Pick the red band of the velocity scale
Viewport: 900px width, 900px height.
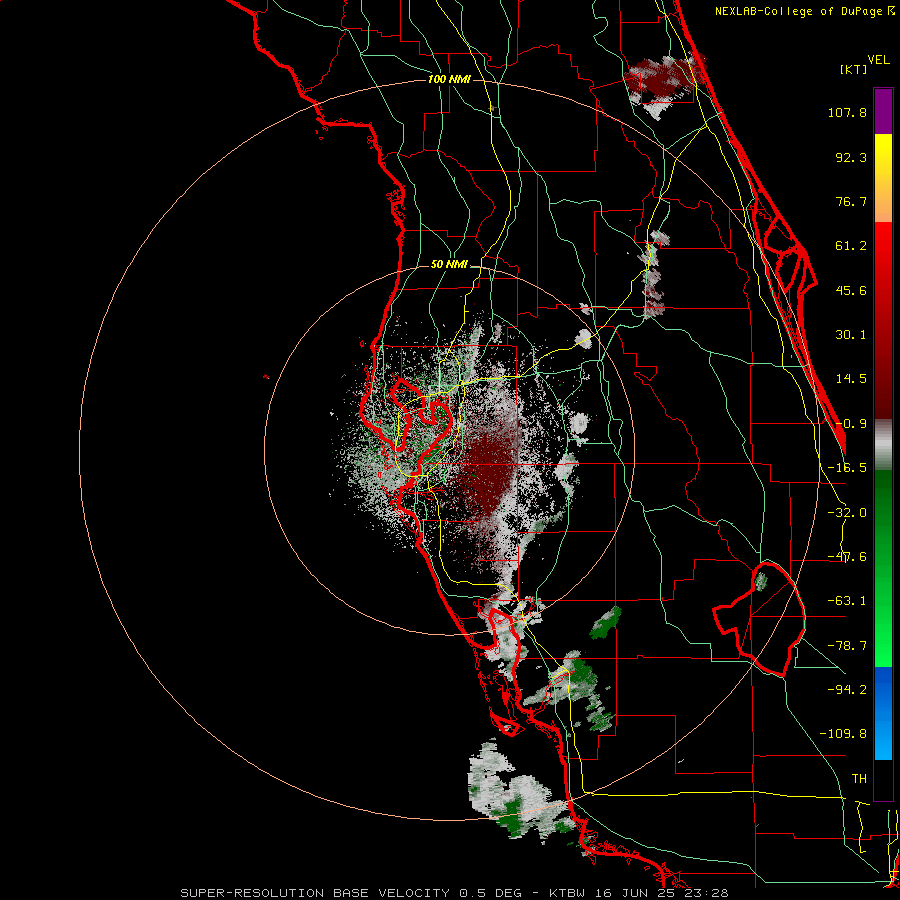click(883, 320)
